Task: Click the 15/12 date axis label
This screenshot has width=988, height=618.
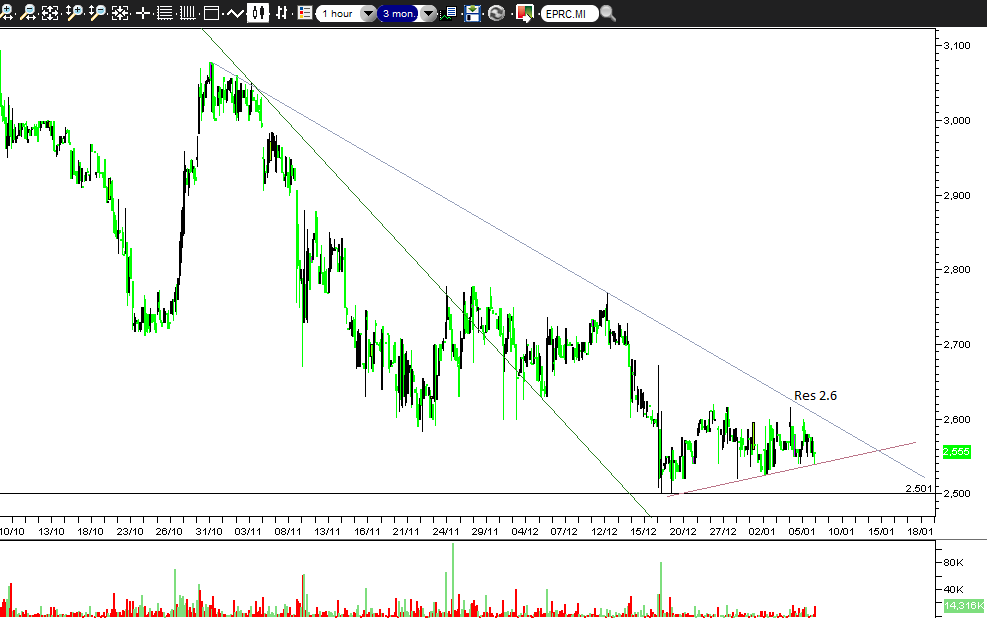Action: tap(643, 531)
